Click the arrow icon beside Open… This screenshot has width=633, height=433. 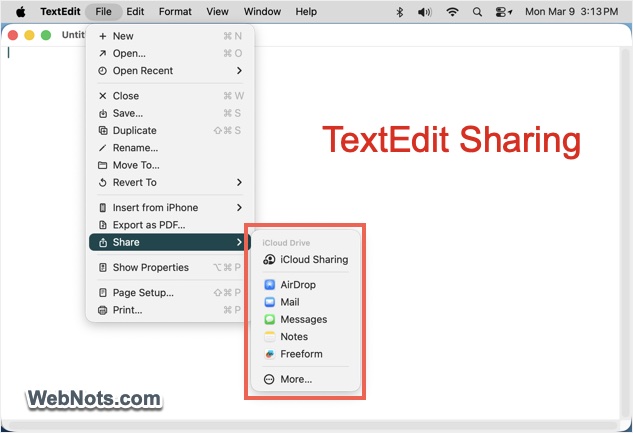coord(103,53)
